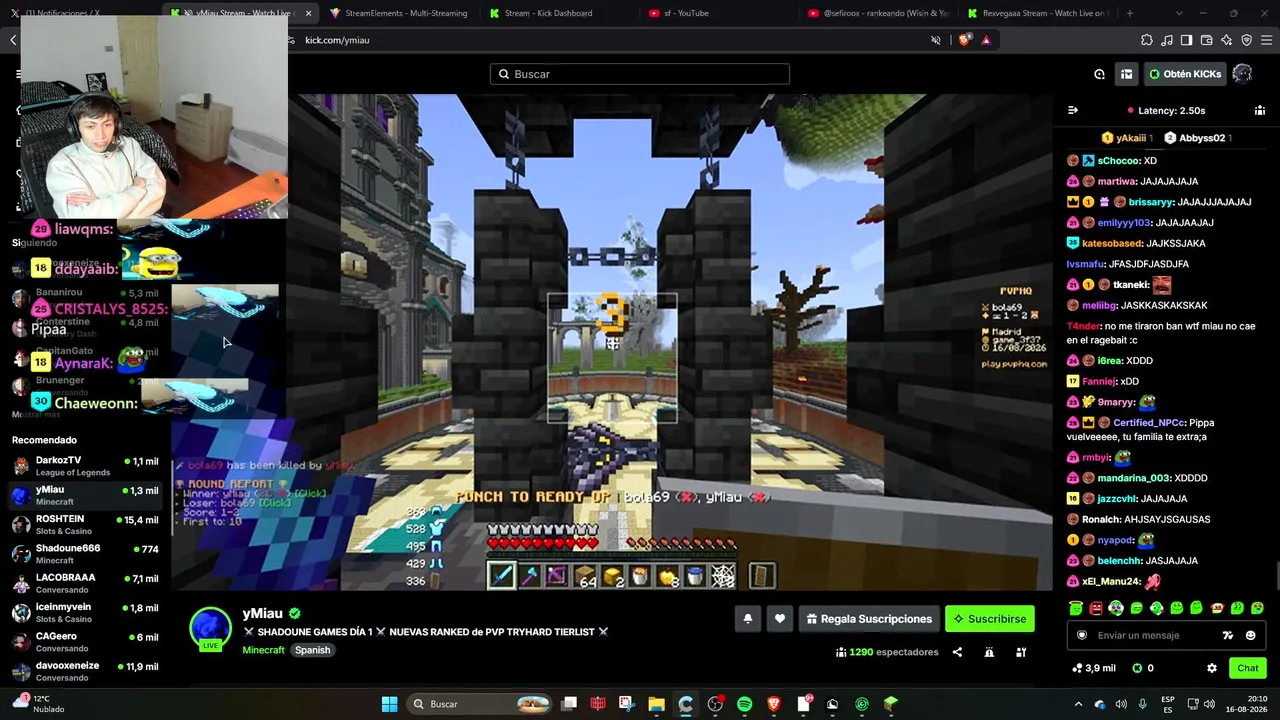Image resolution: width=1280 pixels, height=720 pixels.
Task: Open the chat users list icon
Action: coord(1260,110)
